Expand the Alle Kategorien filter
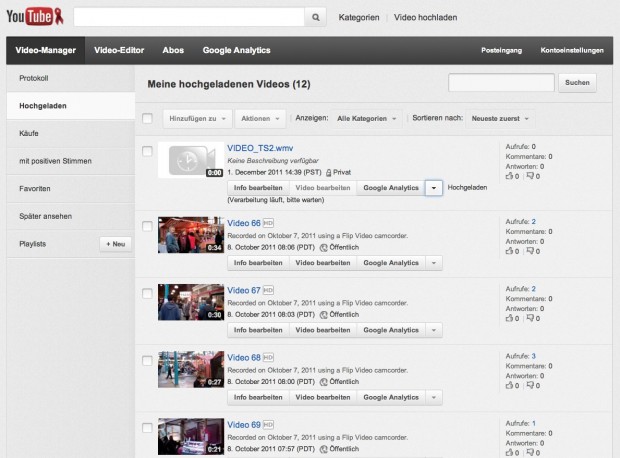This screenshot has height=458, width=620. (x=367, y=119)
